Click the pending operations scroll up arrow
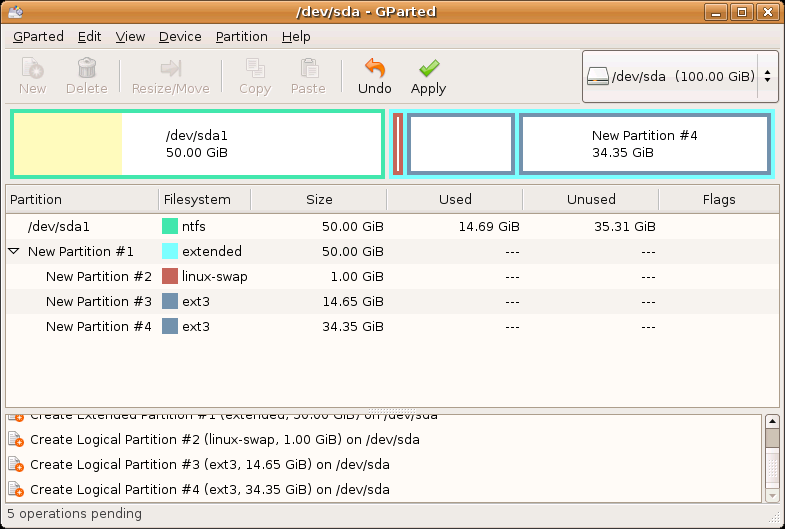Viewport: 785px width, 529px height. click(772, 421)
